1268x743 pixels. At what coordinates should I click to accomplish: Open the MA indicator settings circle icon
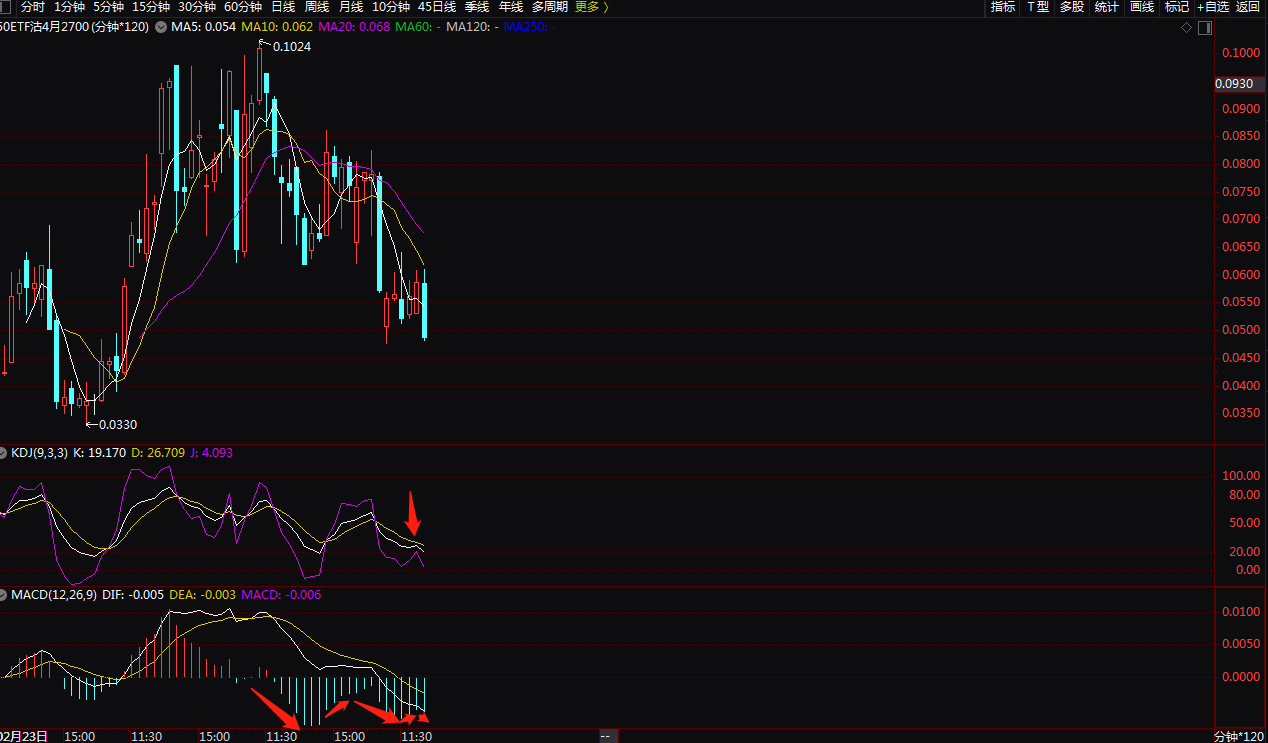coord(161,27)
